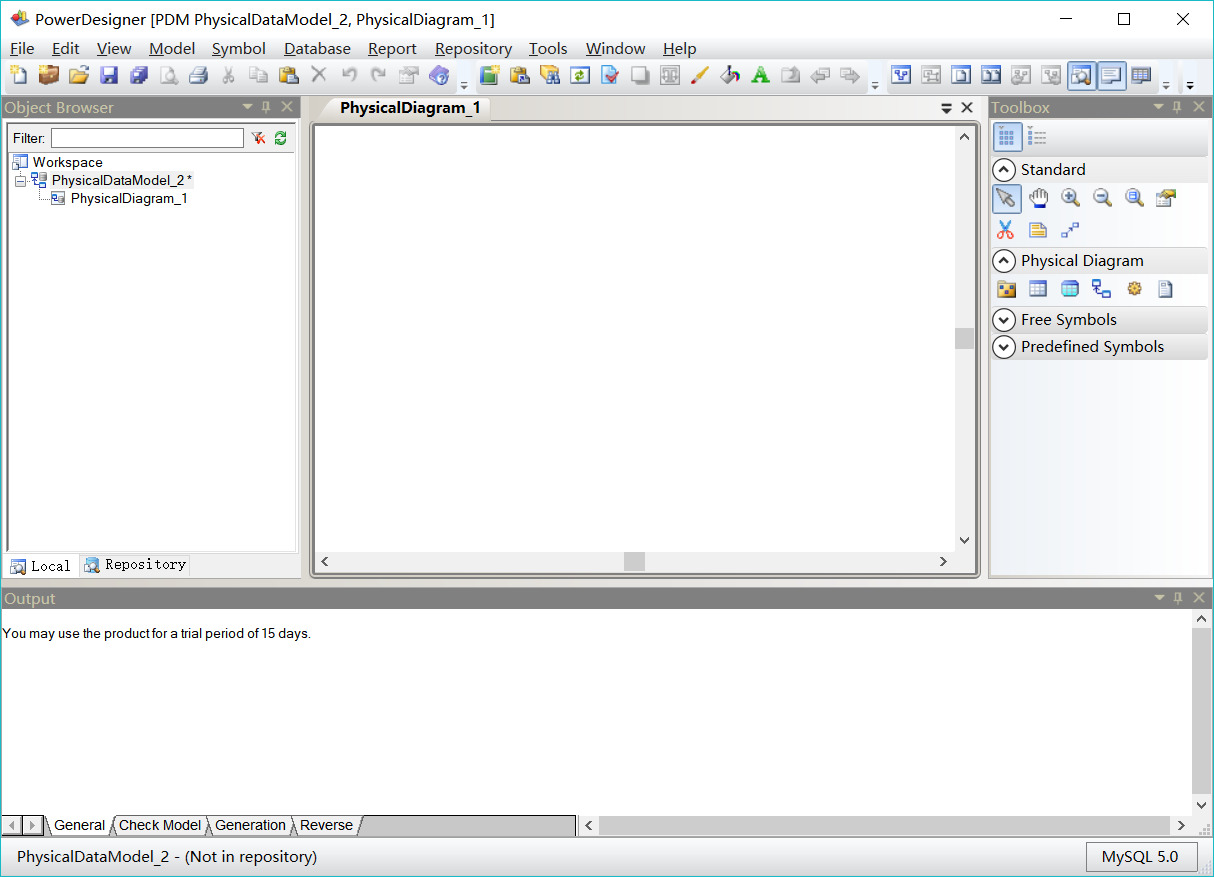The height and width of the screenshot is (877, 1214).
Task: Open the Database menu
Action: coord(317,48)
